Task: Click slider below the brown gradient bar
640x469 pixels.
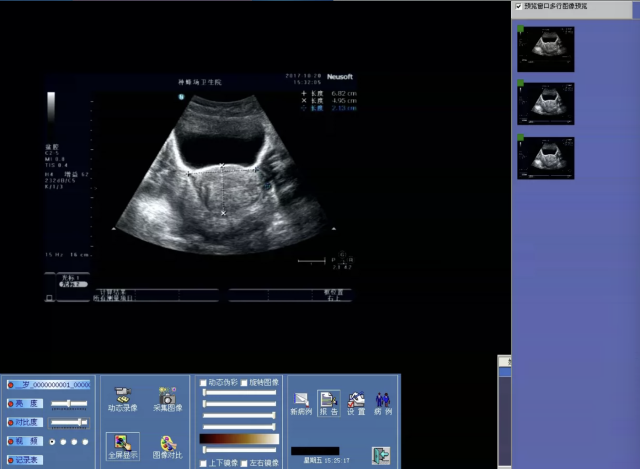Action: (240, 450)
